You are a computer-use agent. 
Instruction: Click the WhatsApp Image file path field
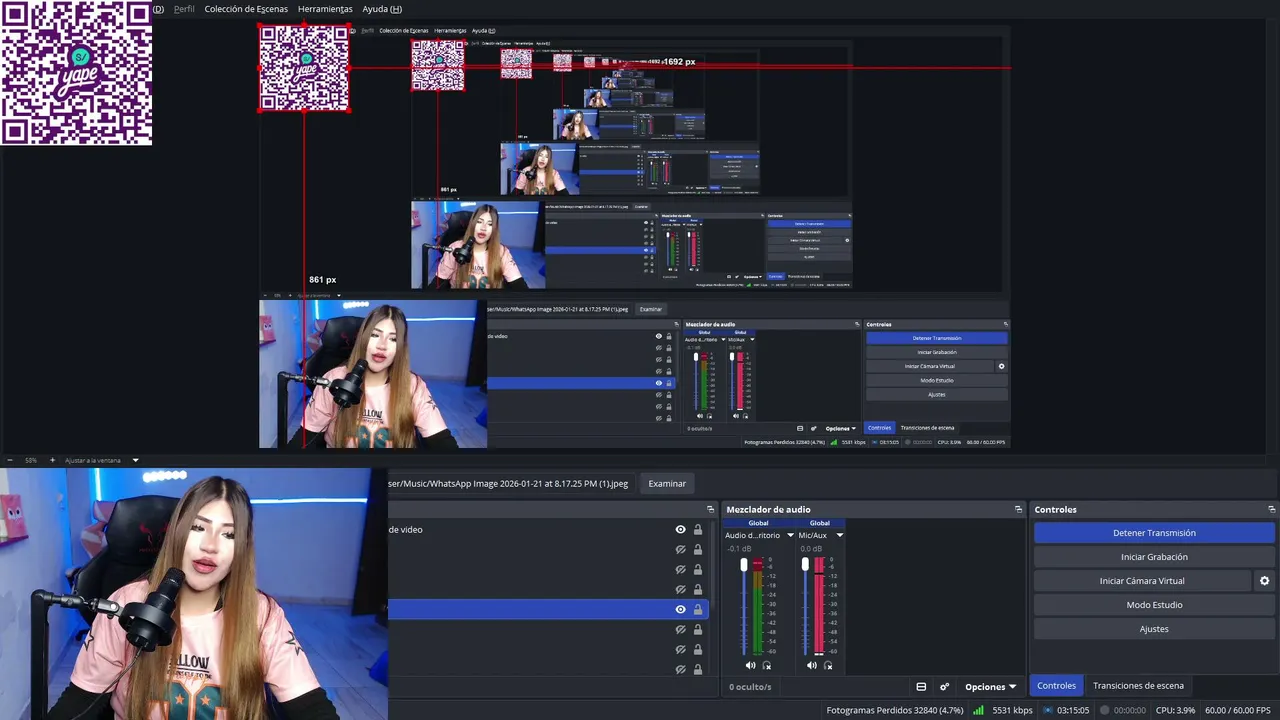[510, 484]
